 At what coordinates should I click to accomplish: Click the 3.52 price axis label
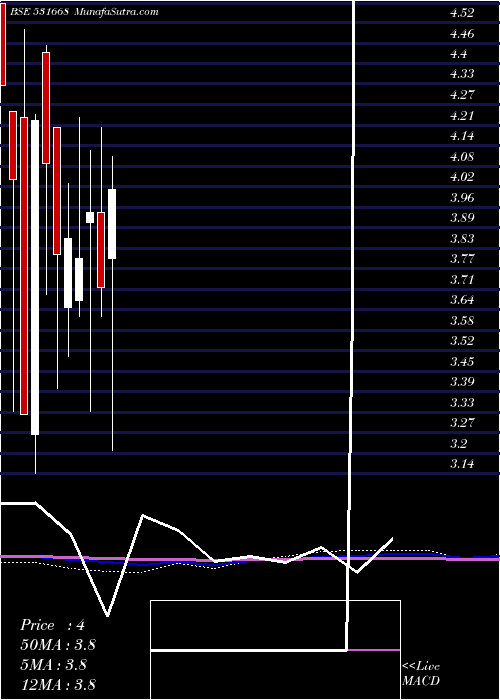tap(462, 341)
